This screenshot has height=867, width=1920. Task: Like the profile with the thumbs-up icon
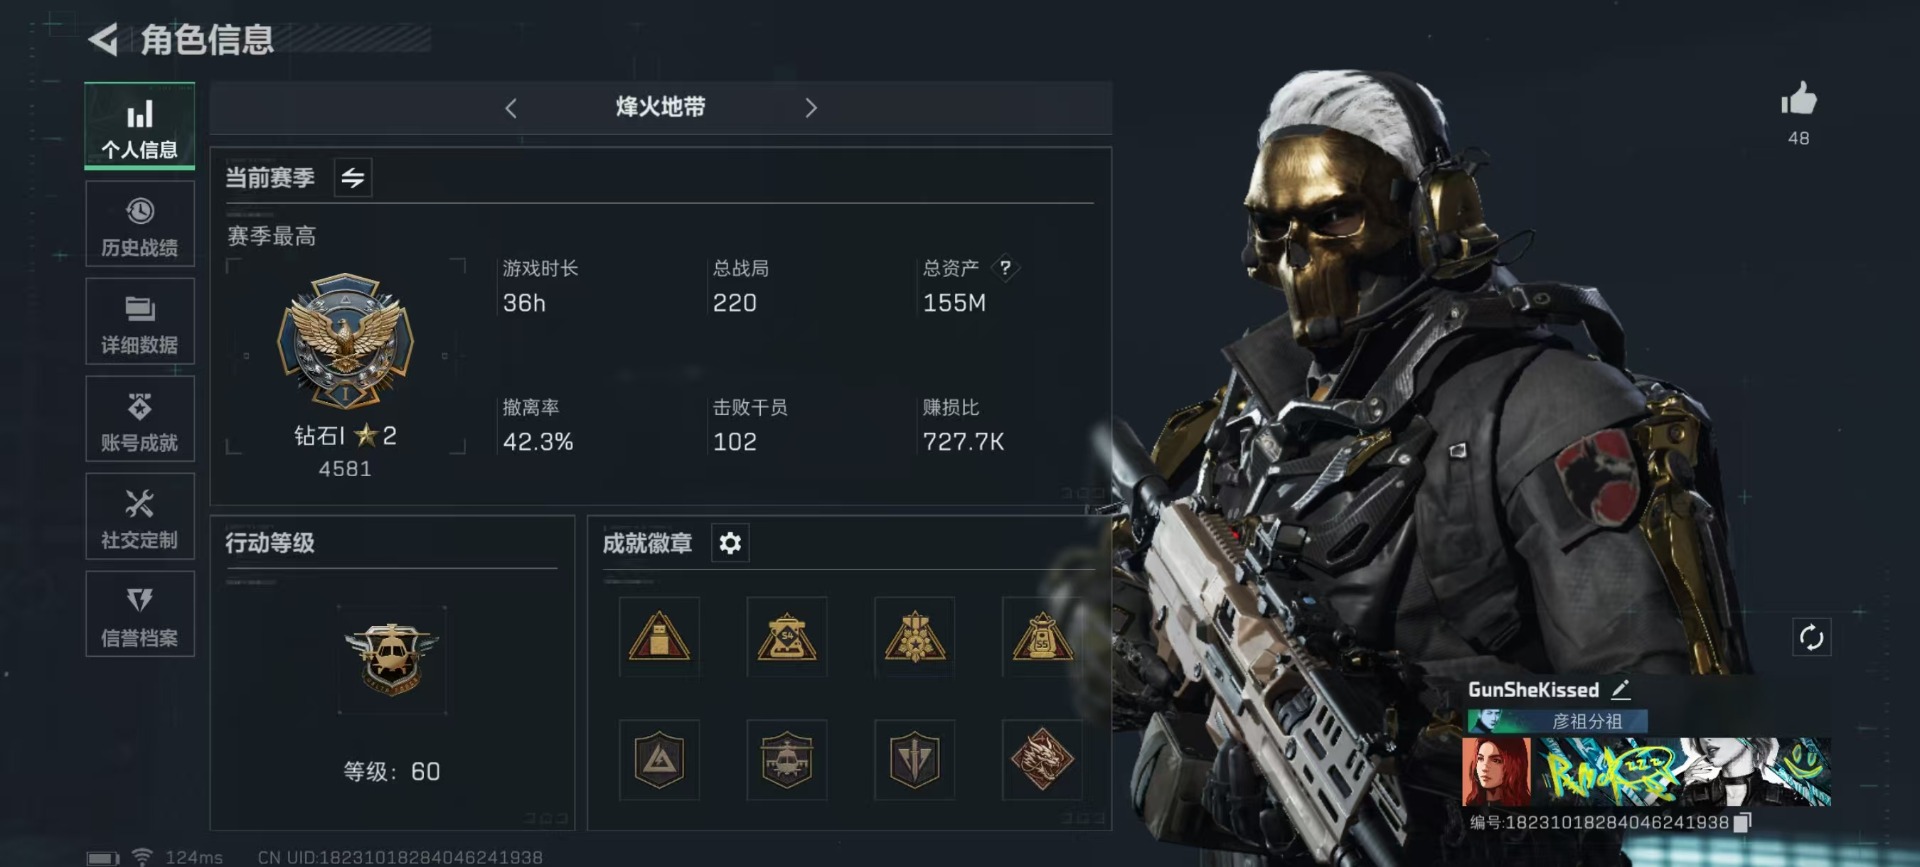tap(1798, 100)
